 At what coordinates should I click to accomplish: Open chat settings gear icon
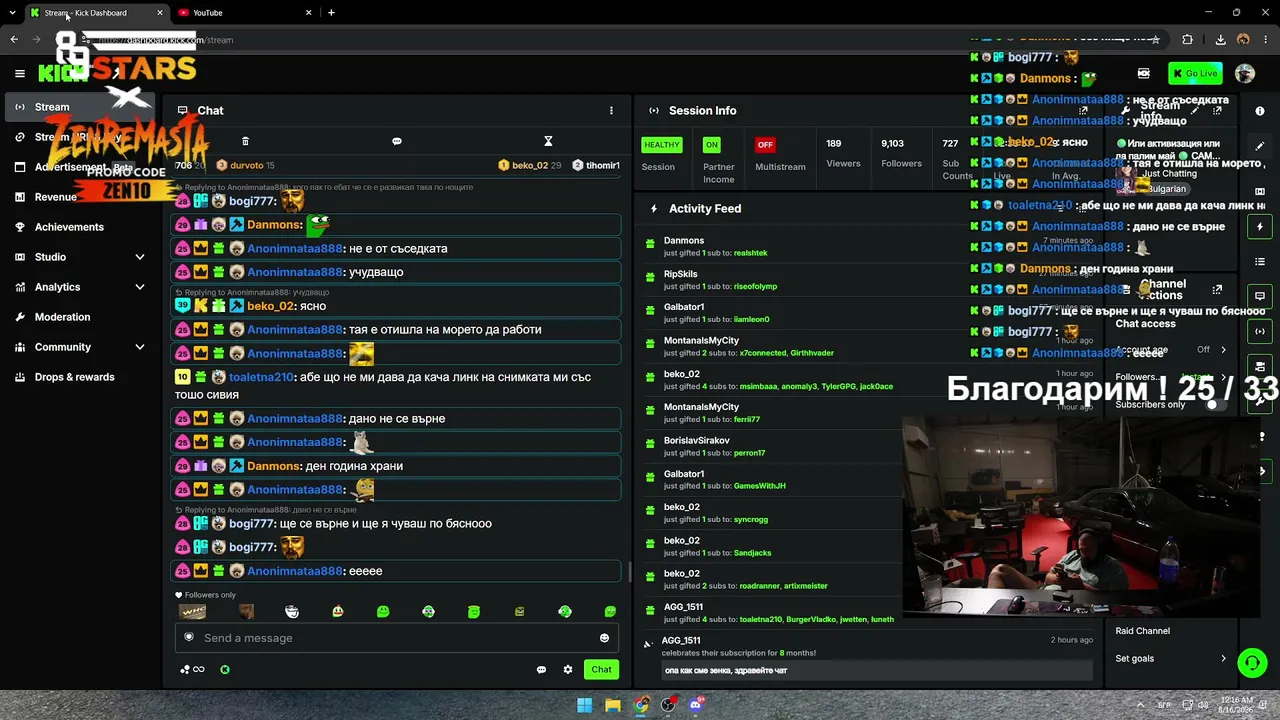568,670
